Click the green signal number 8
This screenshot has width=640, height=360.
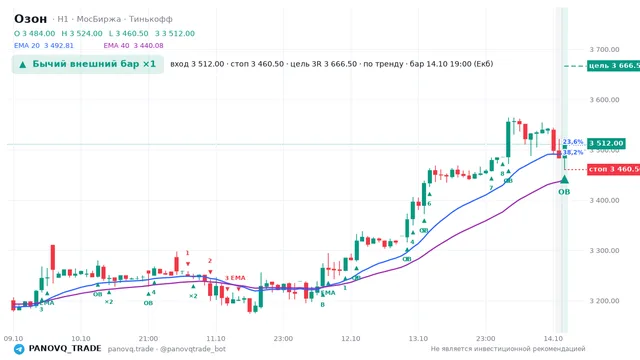(502, 174)
